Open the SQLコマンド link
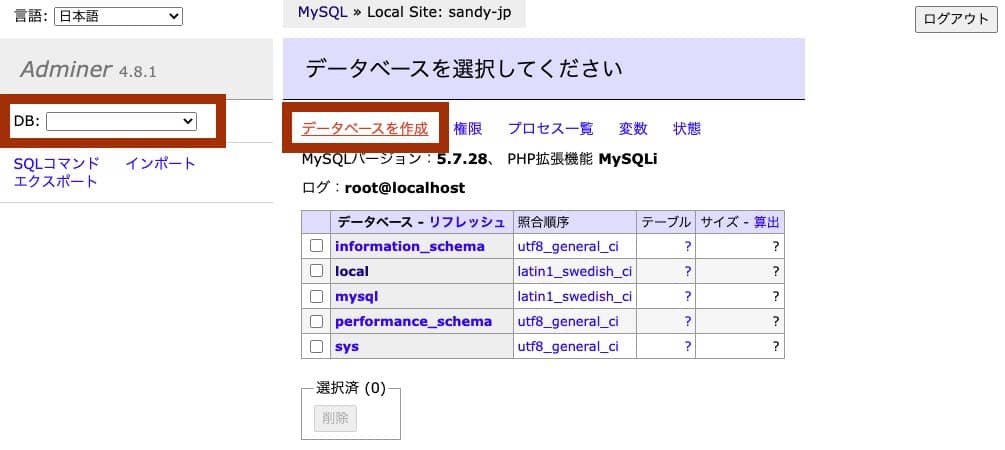 (x=56, y=163)
